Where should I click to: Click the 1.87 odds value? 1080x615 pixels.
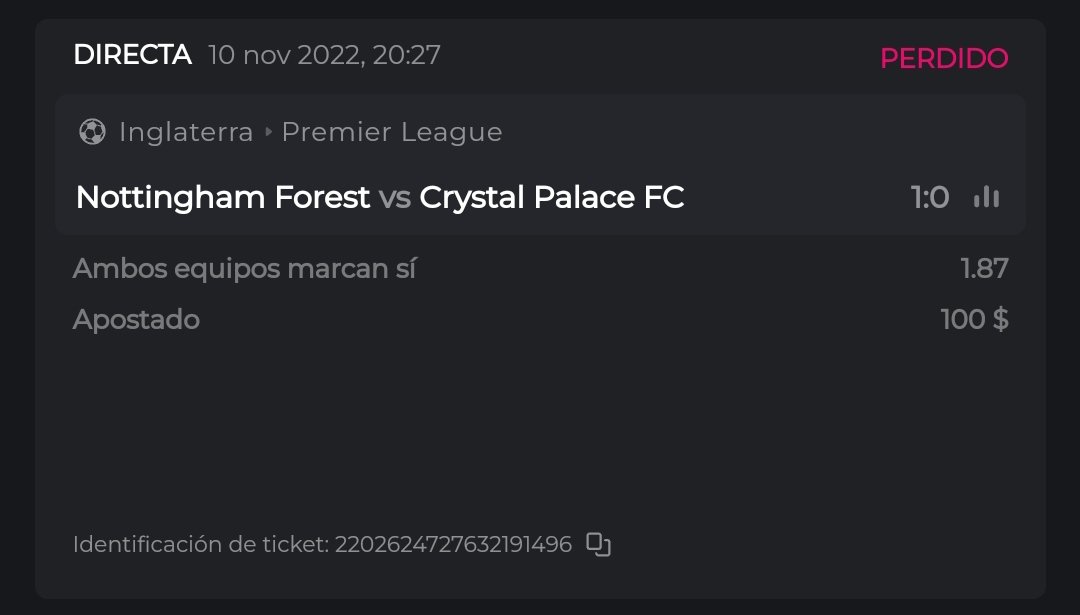(984, 268)
